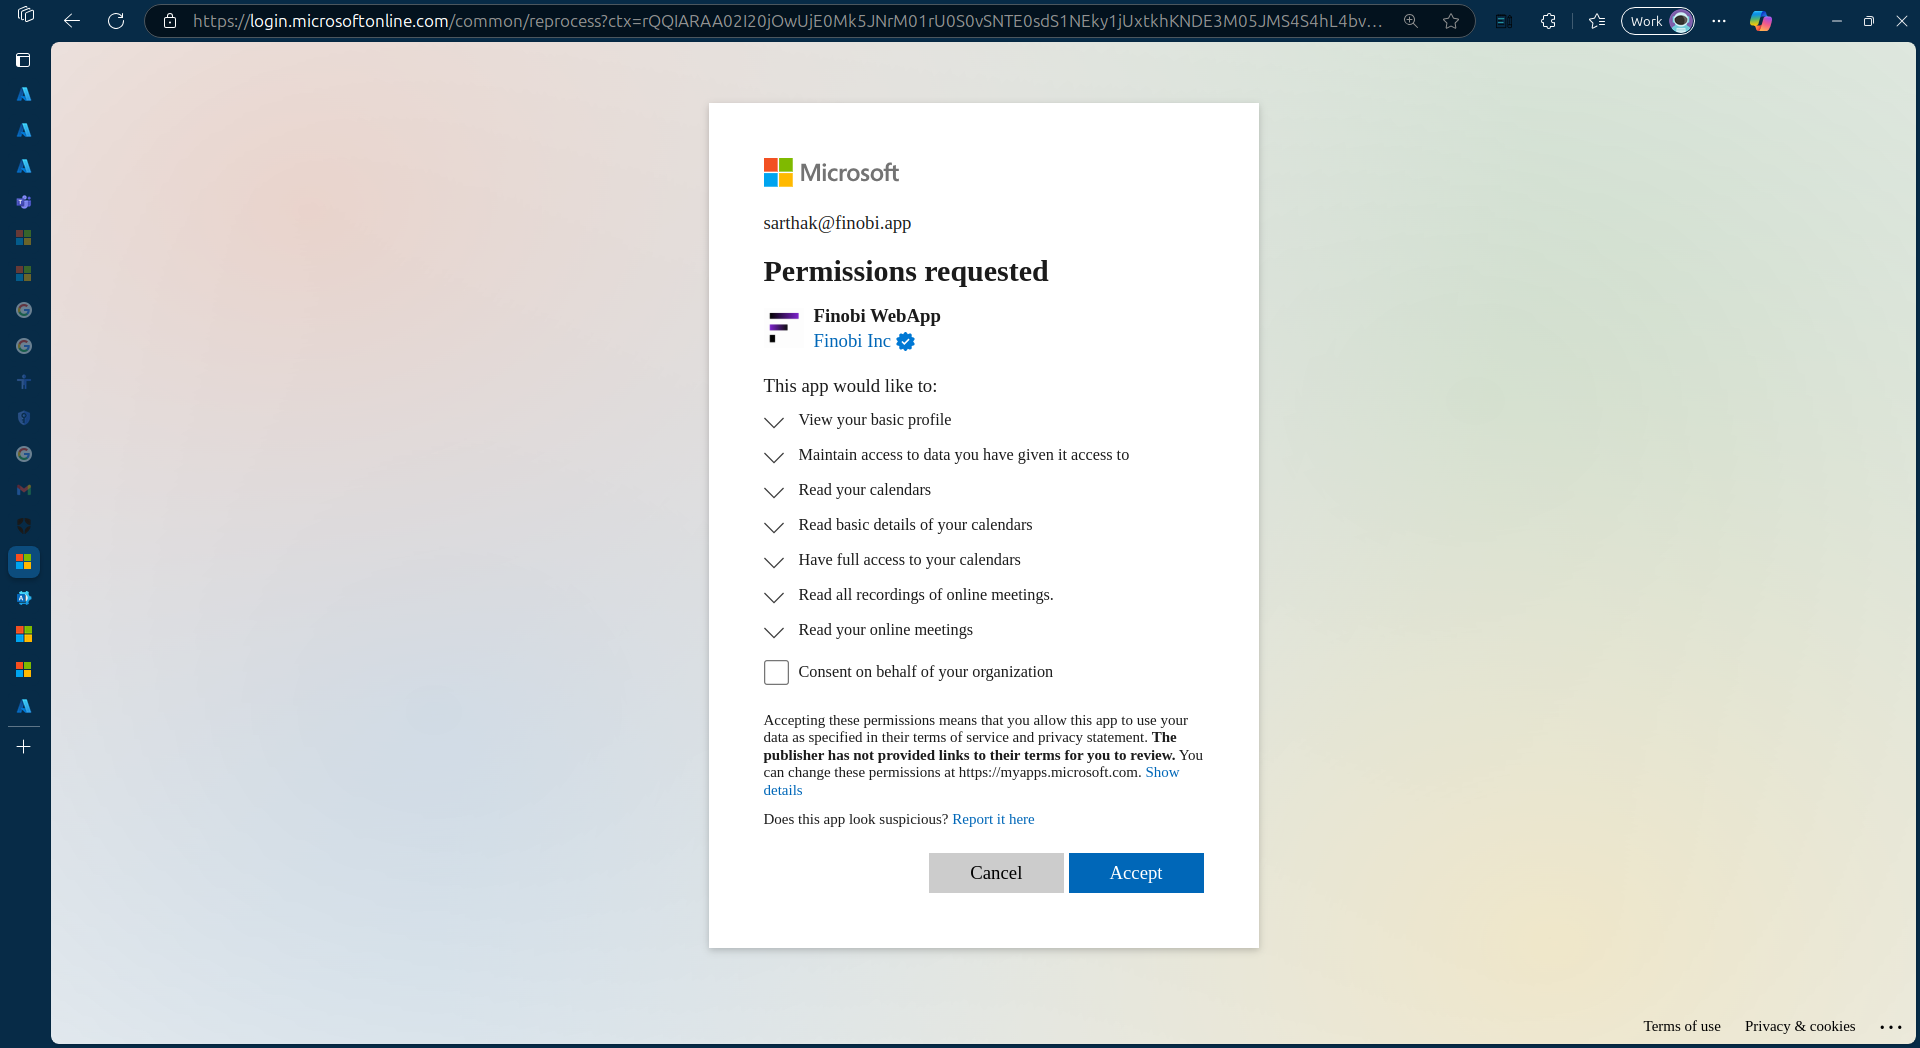Switch to the Gmail tab
Viewport: 1920px width, 1048px height.
pyautogui.click(x=24, y=490)
